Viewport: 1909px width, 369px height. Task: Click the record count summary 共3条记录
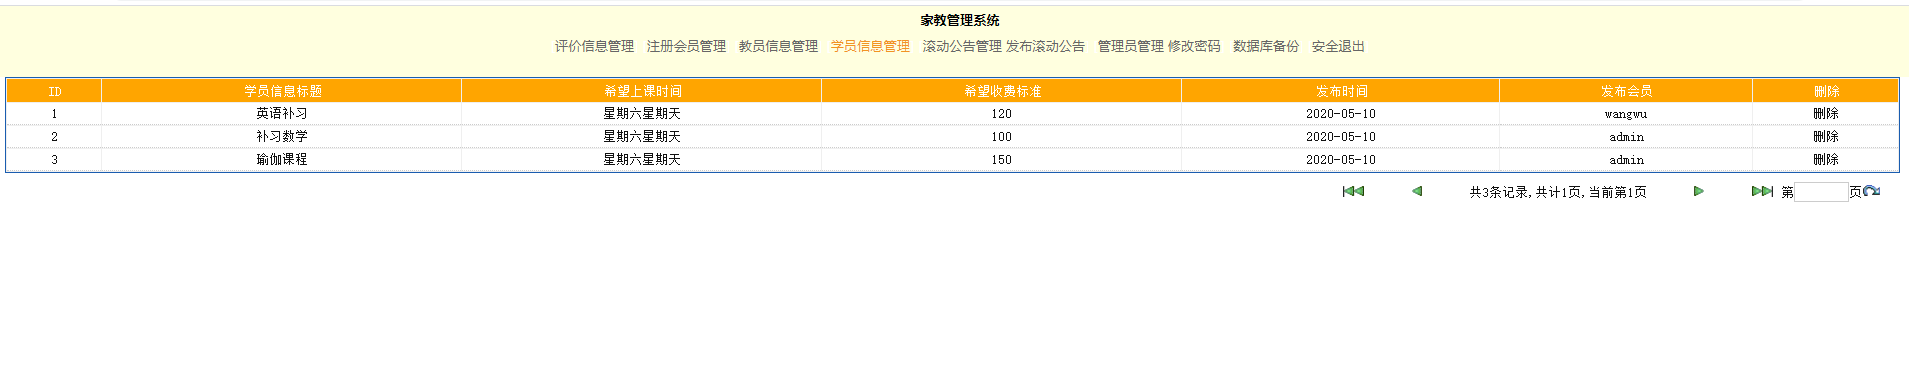coord(1499,192)
